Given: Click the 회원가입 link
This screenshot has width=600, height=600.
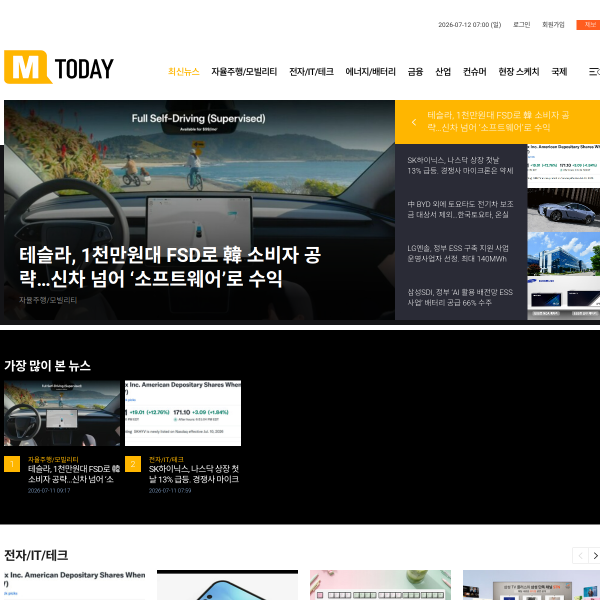Looking at the screenshot, I should point(553,24).
